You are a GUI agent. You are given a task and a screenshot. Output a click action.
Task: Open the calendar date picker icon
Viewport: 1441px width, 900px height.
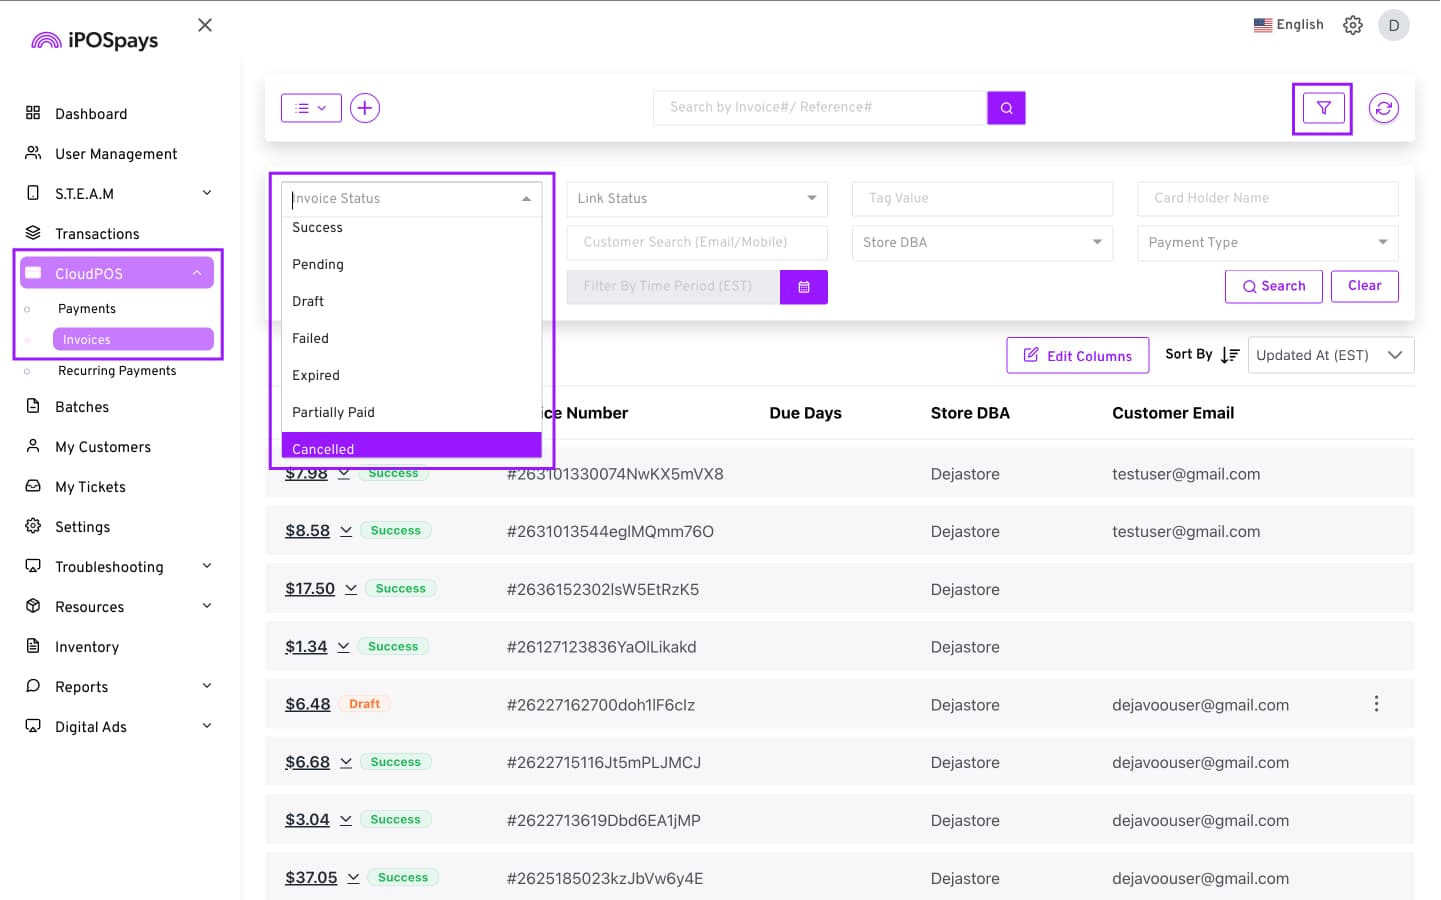click(x=803, y=287)
